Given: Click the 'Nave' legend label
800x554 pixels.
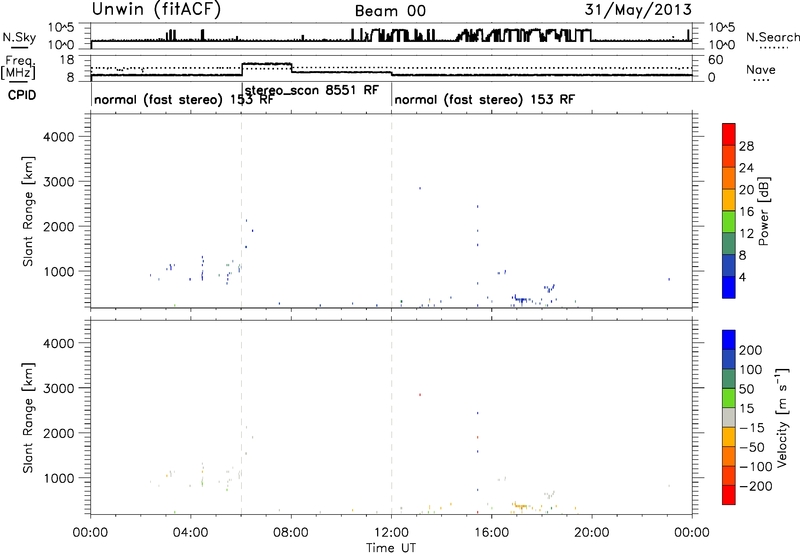Looking at the screenshot, I should pos(761,70).
